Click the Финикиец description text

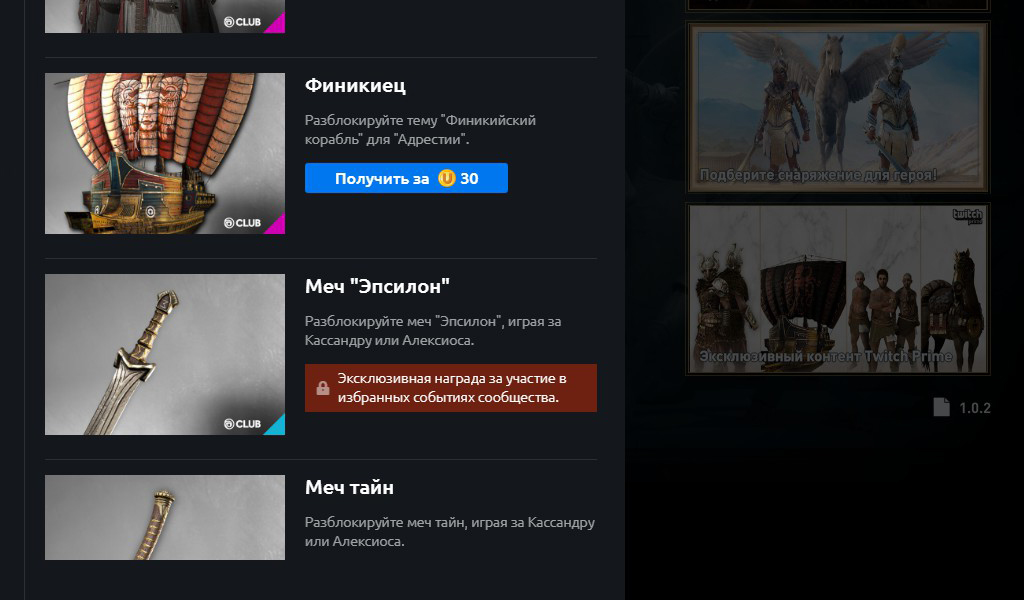[x=420, y=130]
